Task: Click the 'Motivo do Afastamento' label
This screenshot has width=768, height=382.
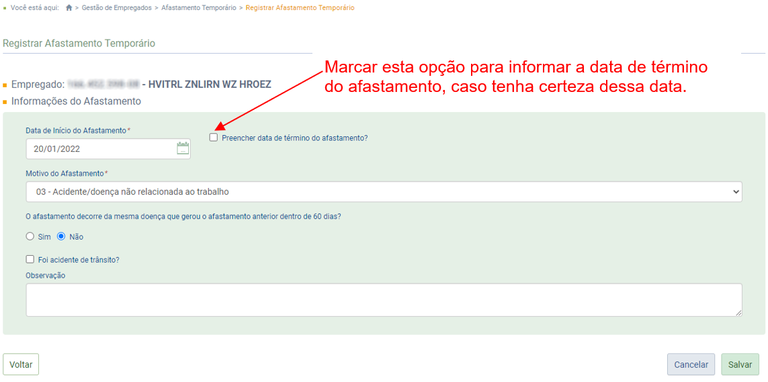Action: pyautogui.click(x=65, y=174)
